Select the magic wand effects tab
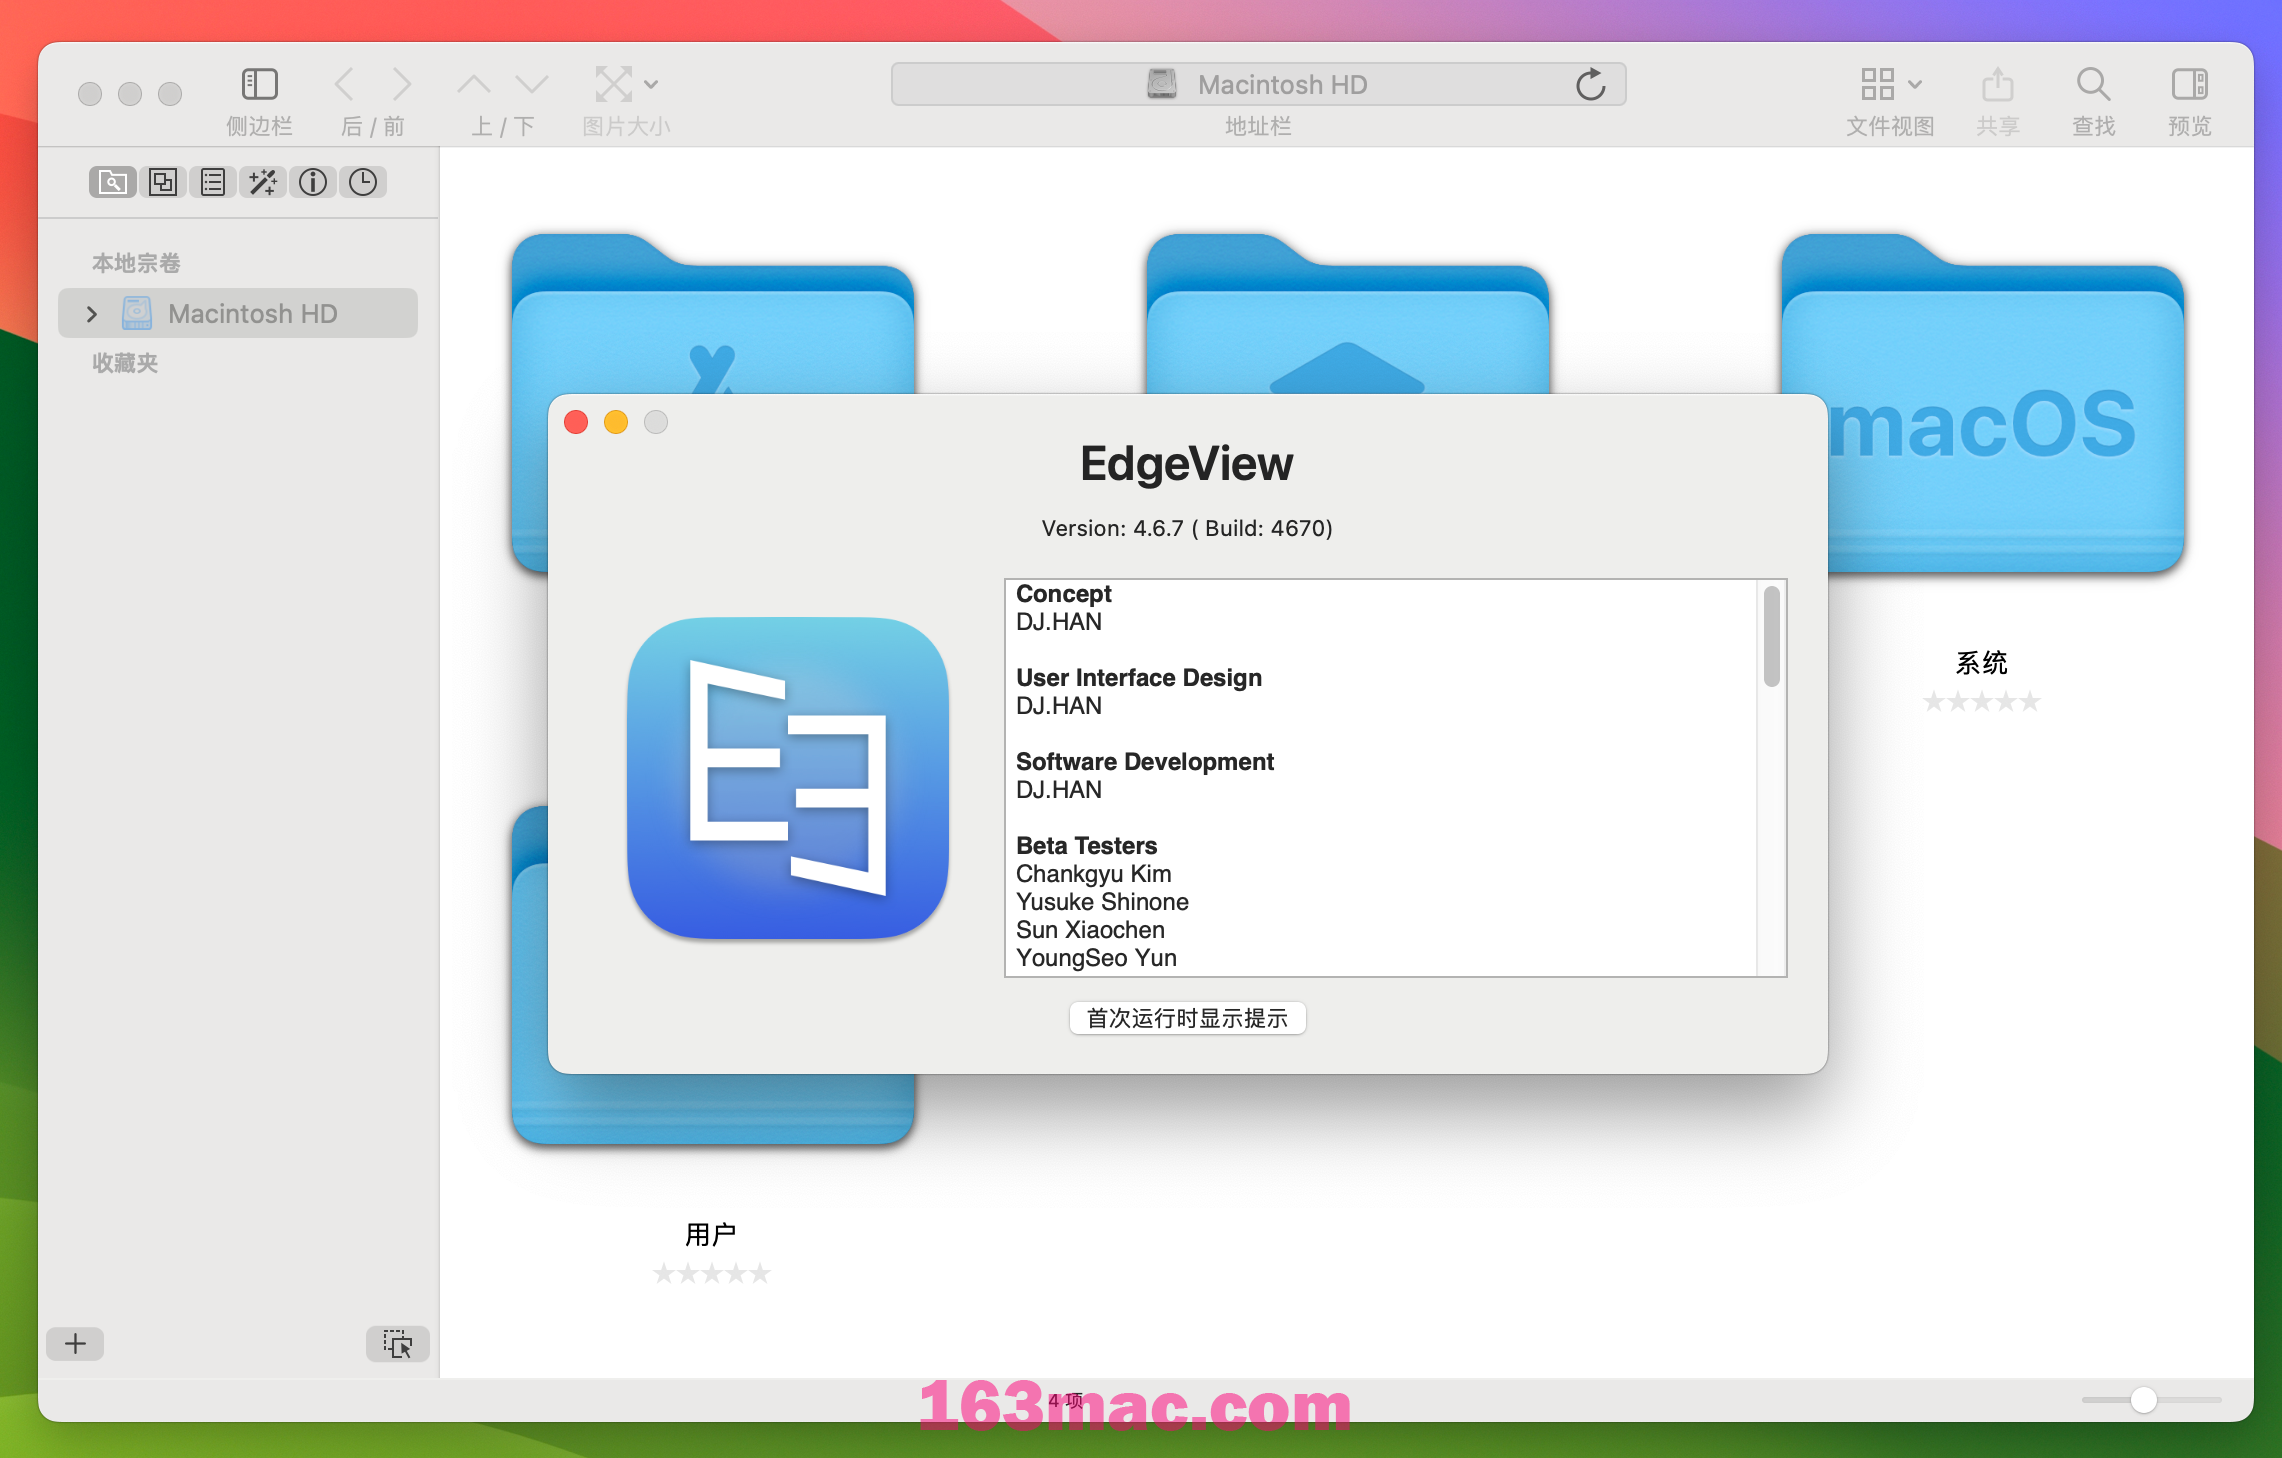Image resolution: width=2282 pixels, height=1458 pixels. (x=263, y=182)
